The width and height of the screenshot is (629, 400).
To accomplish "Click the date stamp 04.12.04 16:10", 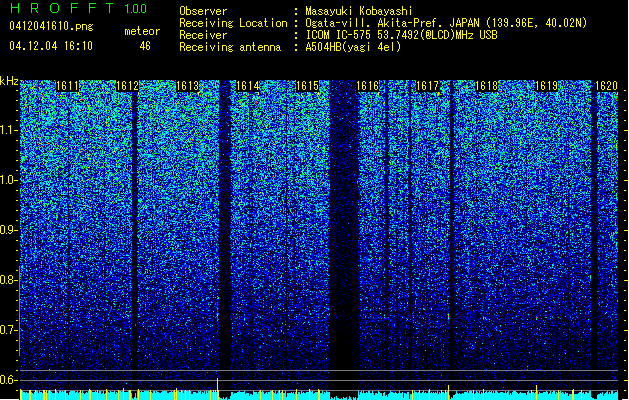I will pos(51,46).
